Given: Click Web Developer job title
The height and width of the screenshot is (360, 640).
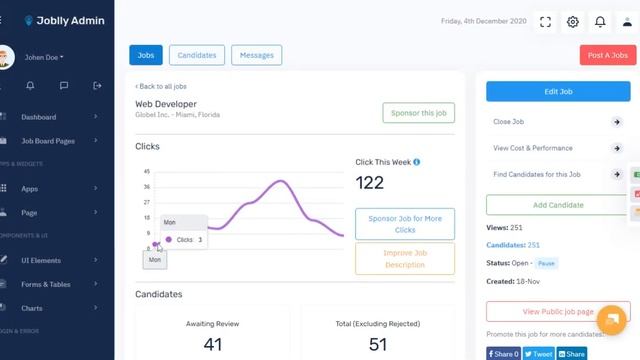Looking at the screenshot, I should (166, 104).
